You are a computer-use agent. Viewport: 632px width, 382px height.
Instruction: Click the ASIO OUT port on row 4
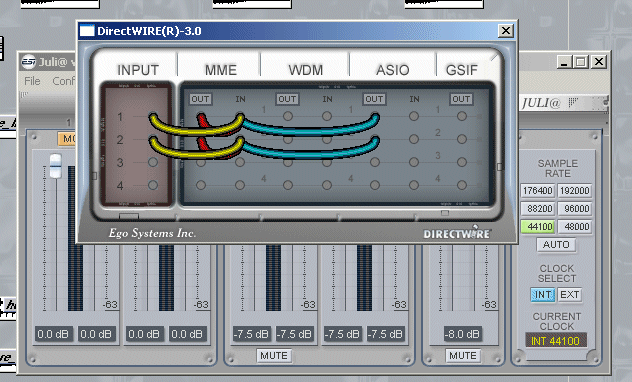click(x=375, y=185)
